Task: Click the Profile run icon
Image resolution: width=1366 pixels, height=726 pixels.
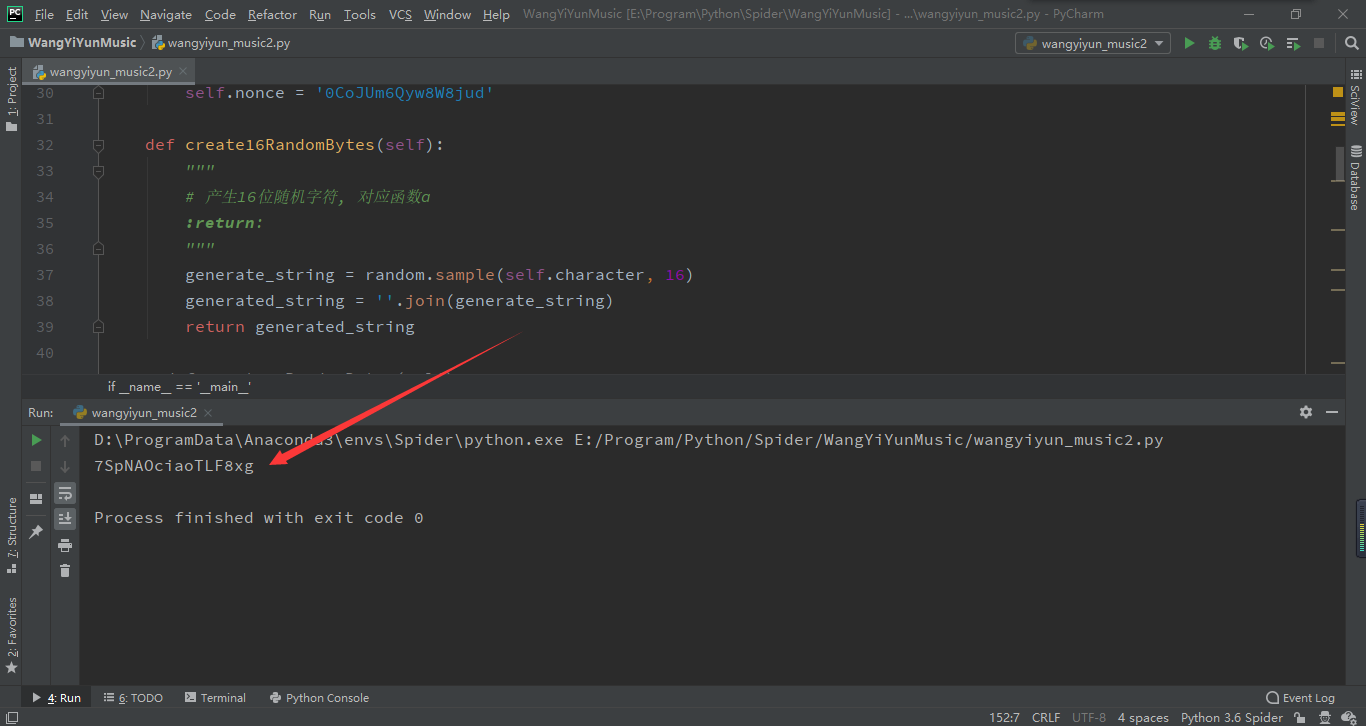Action: pyautogui.click(x=1267, y=43)
